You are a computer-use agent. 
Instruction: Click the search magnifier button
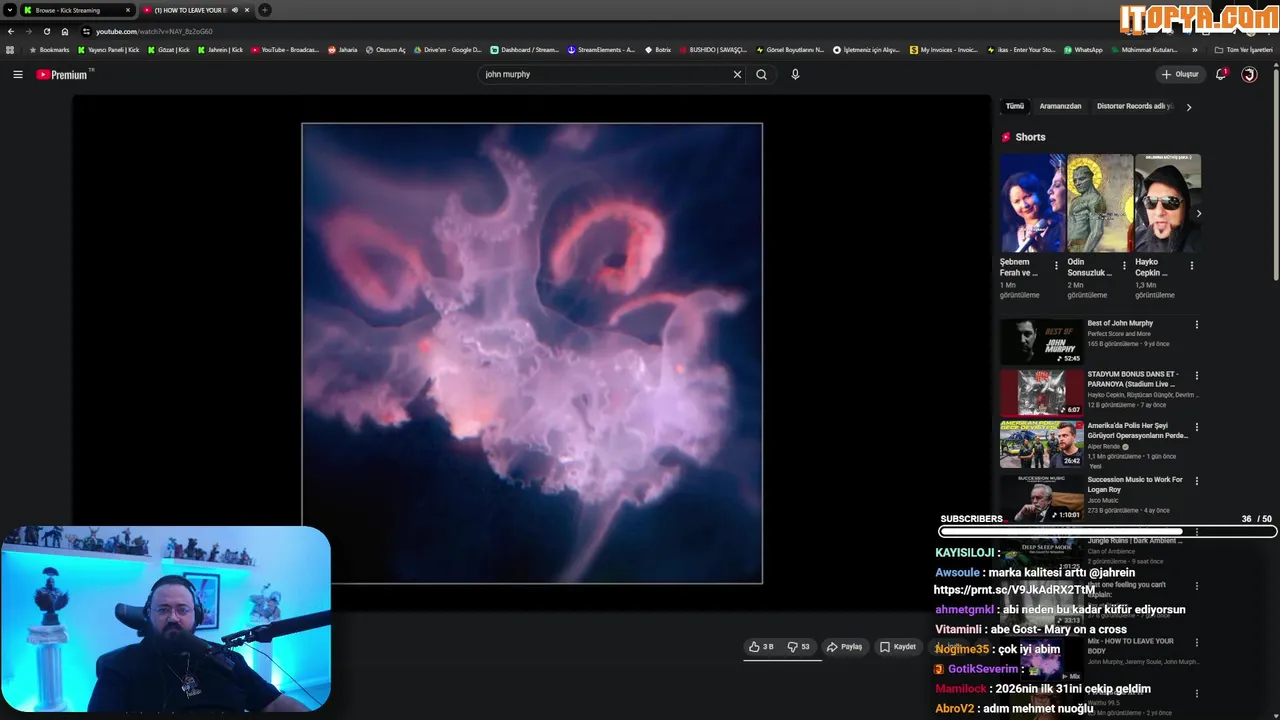[x=761, y=74]
